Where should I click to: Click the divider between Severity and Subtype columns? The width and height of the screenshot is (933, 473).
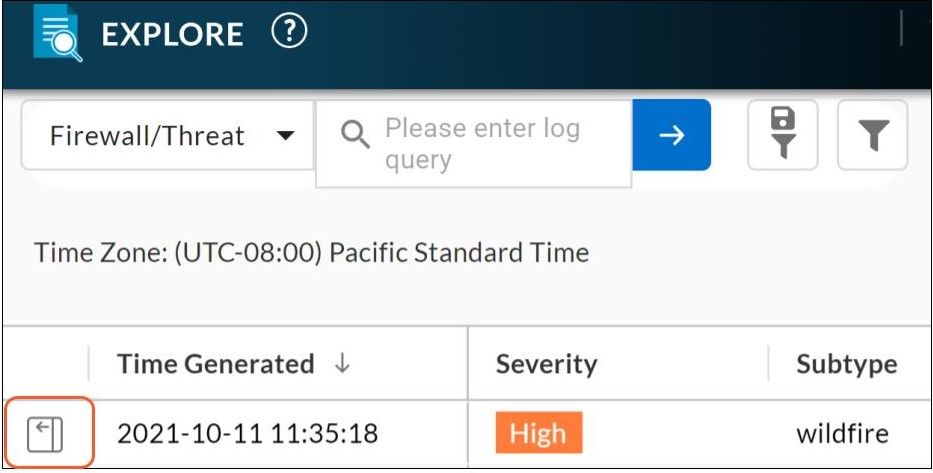pos(768,364)
